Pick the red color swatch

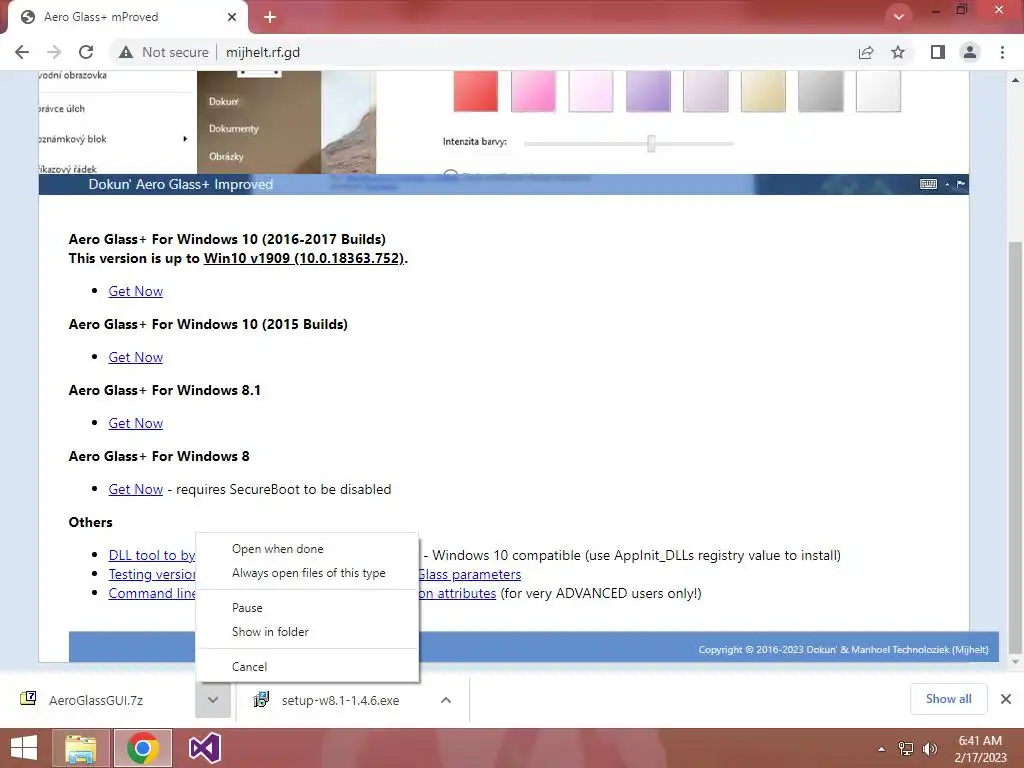475,91
